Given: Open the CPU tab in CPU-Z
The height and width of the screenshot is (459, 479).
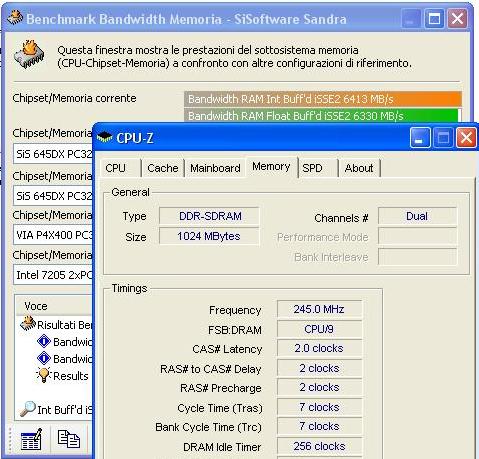Looking at the screenshot, I should click(121, 168).
